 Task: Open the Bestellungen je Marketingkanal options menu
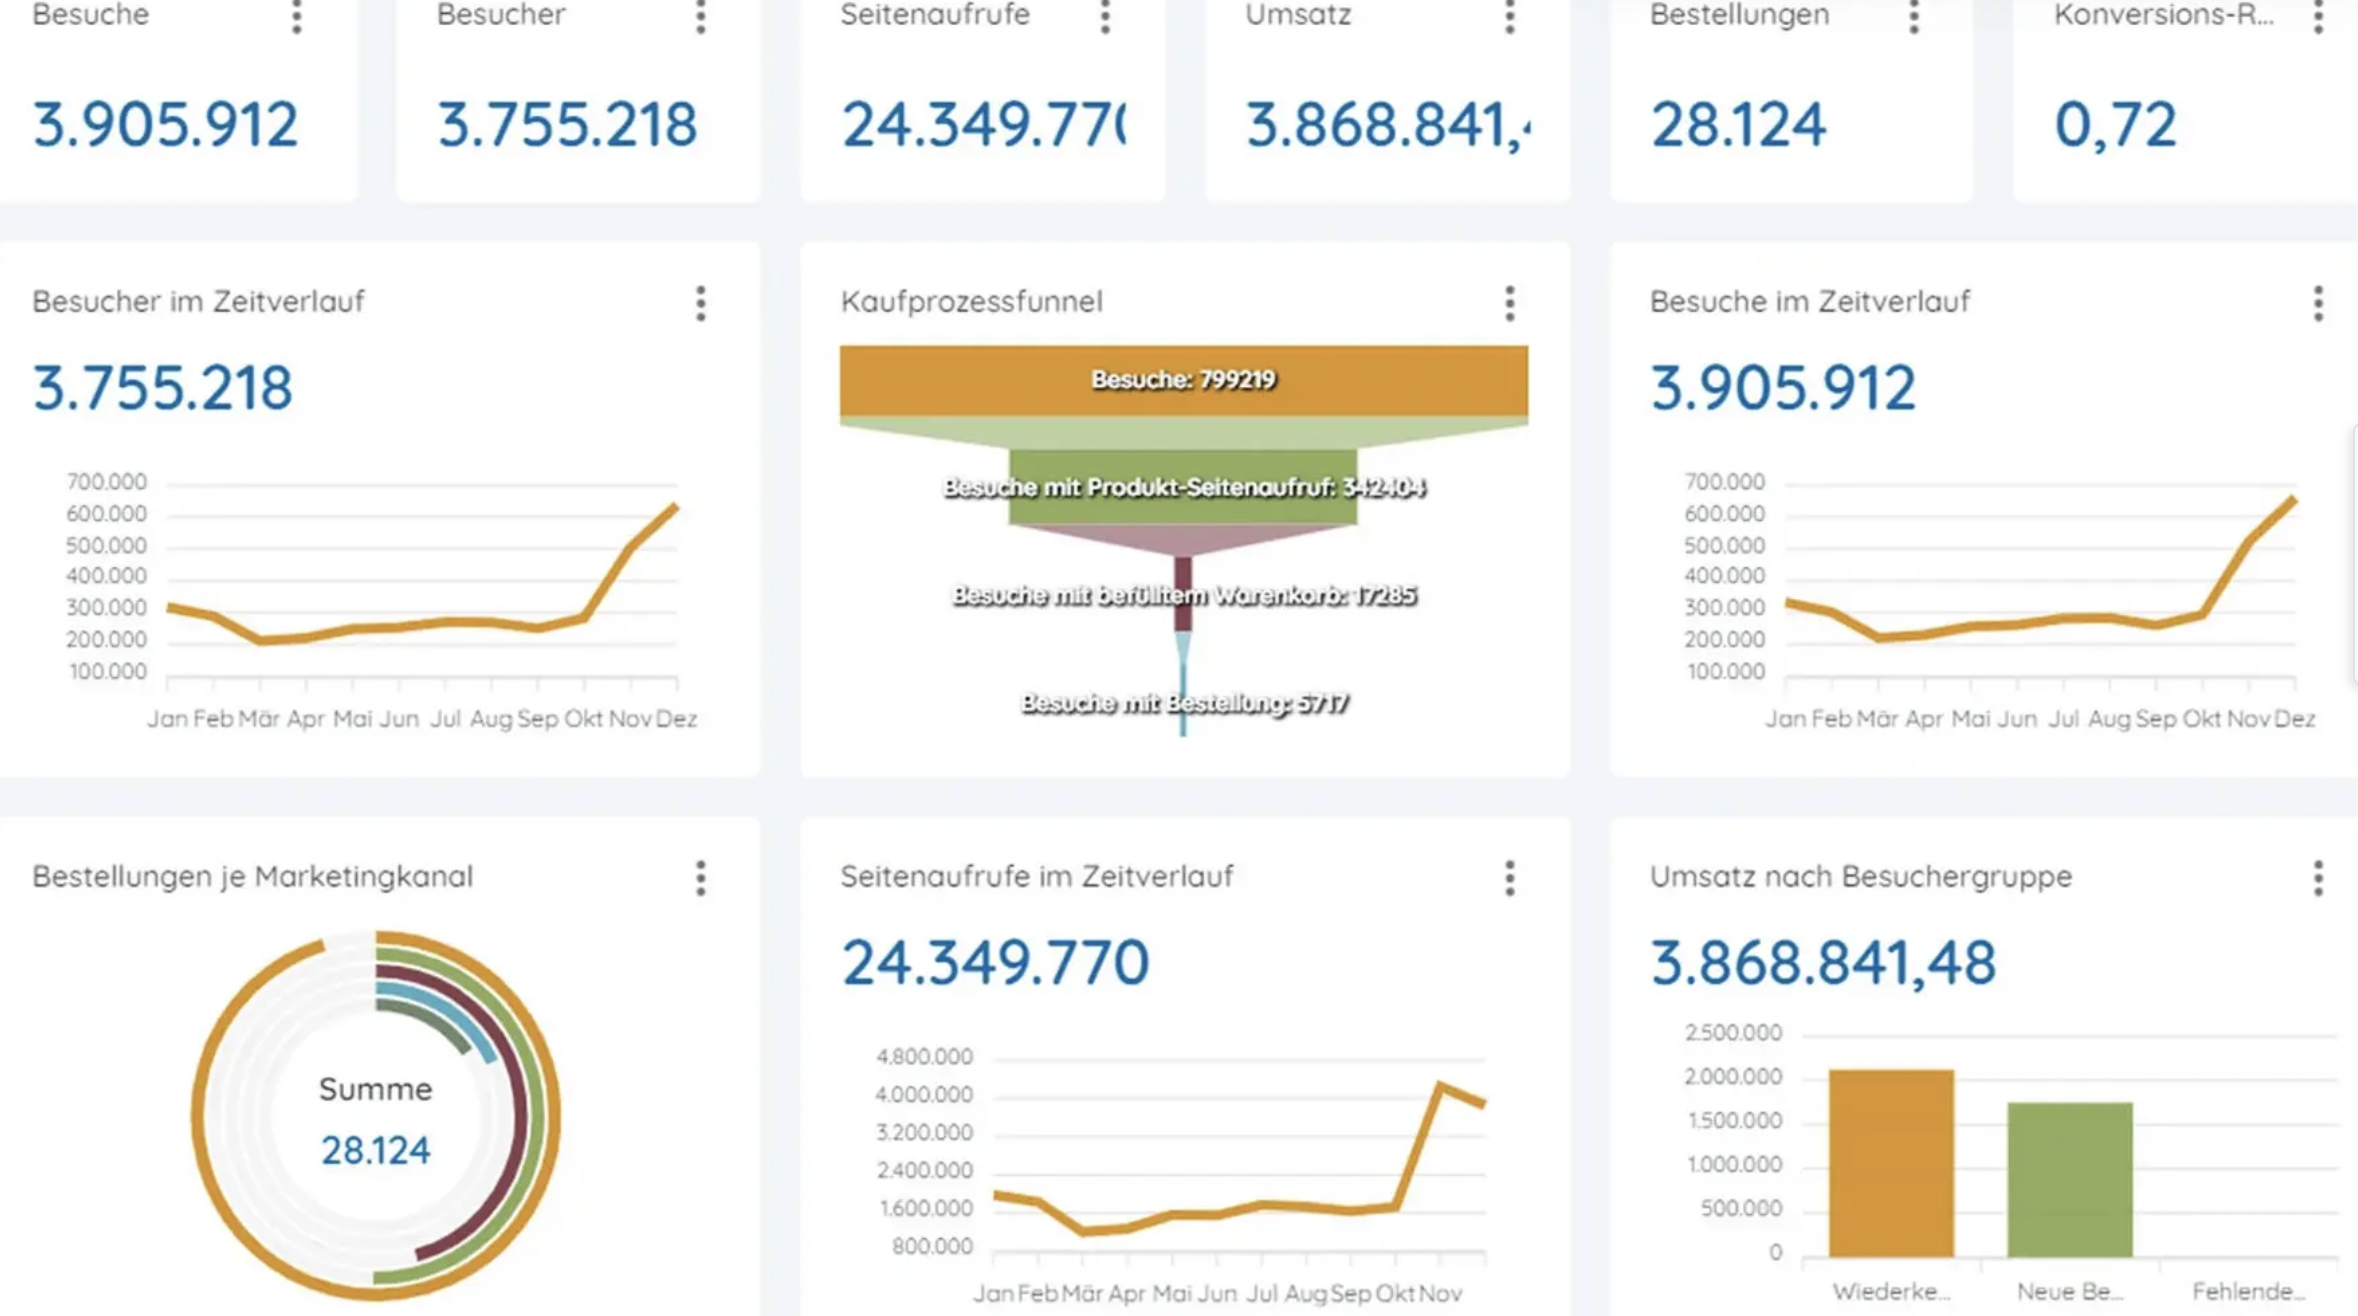[701, 878]
